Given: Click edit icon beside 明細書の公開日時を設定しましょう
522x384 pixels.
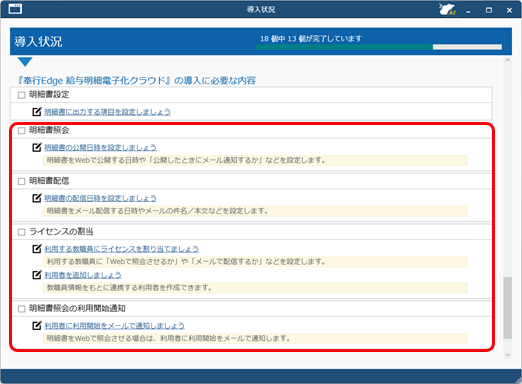Looking at the screenshot, I should (x=37, y=147).
